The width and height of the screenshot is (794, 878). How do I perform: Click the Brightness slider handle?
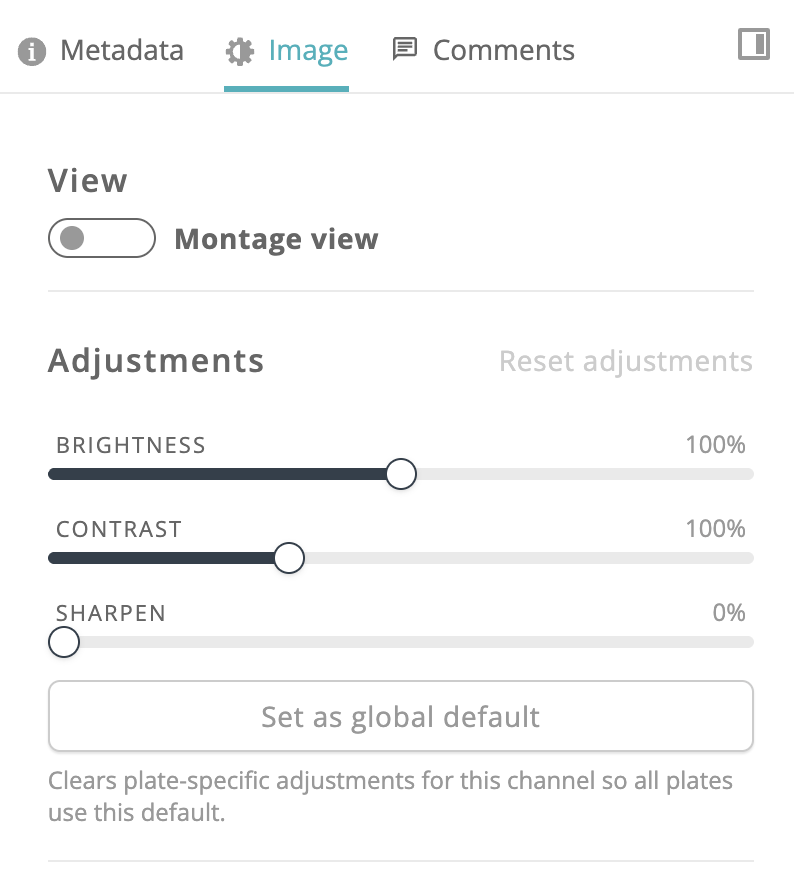point(401,474)
